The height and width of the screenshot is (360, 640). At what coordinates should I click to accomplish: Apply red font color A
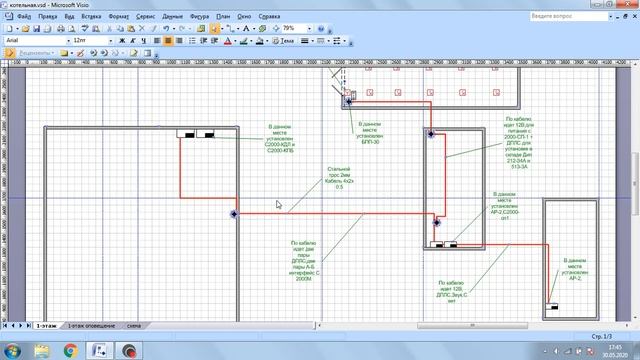(228, 40)
